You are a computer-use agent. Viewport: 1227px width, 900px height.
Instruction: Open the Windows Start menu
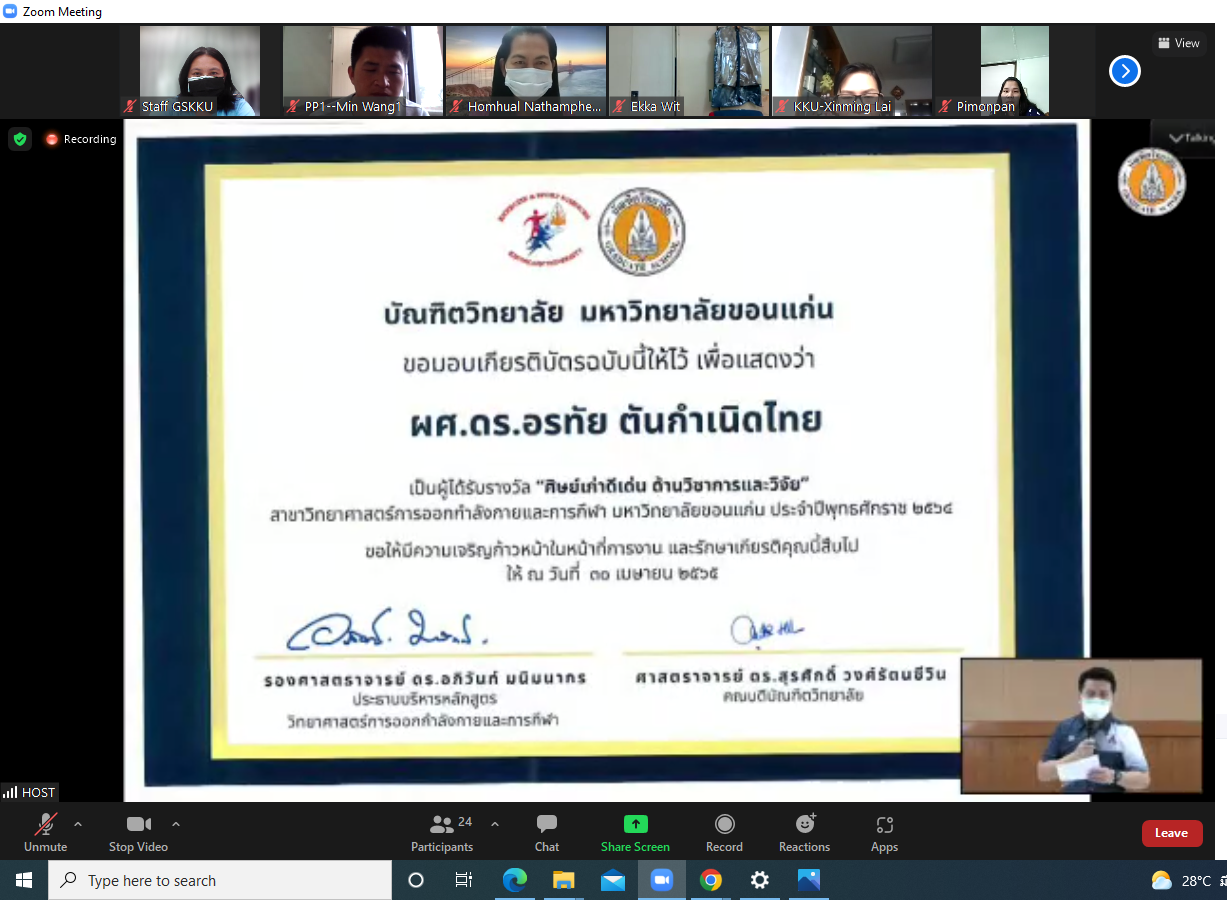coord(24,880)
